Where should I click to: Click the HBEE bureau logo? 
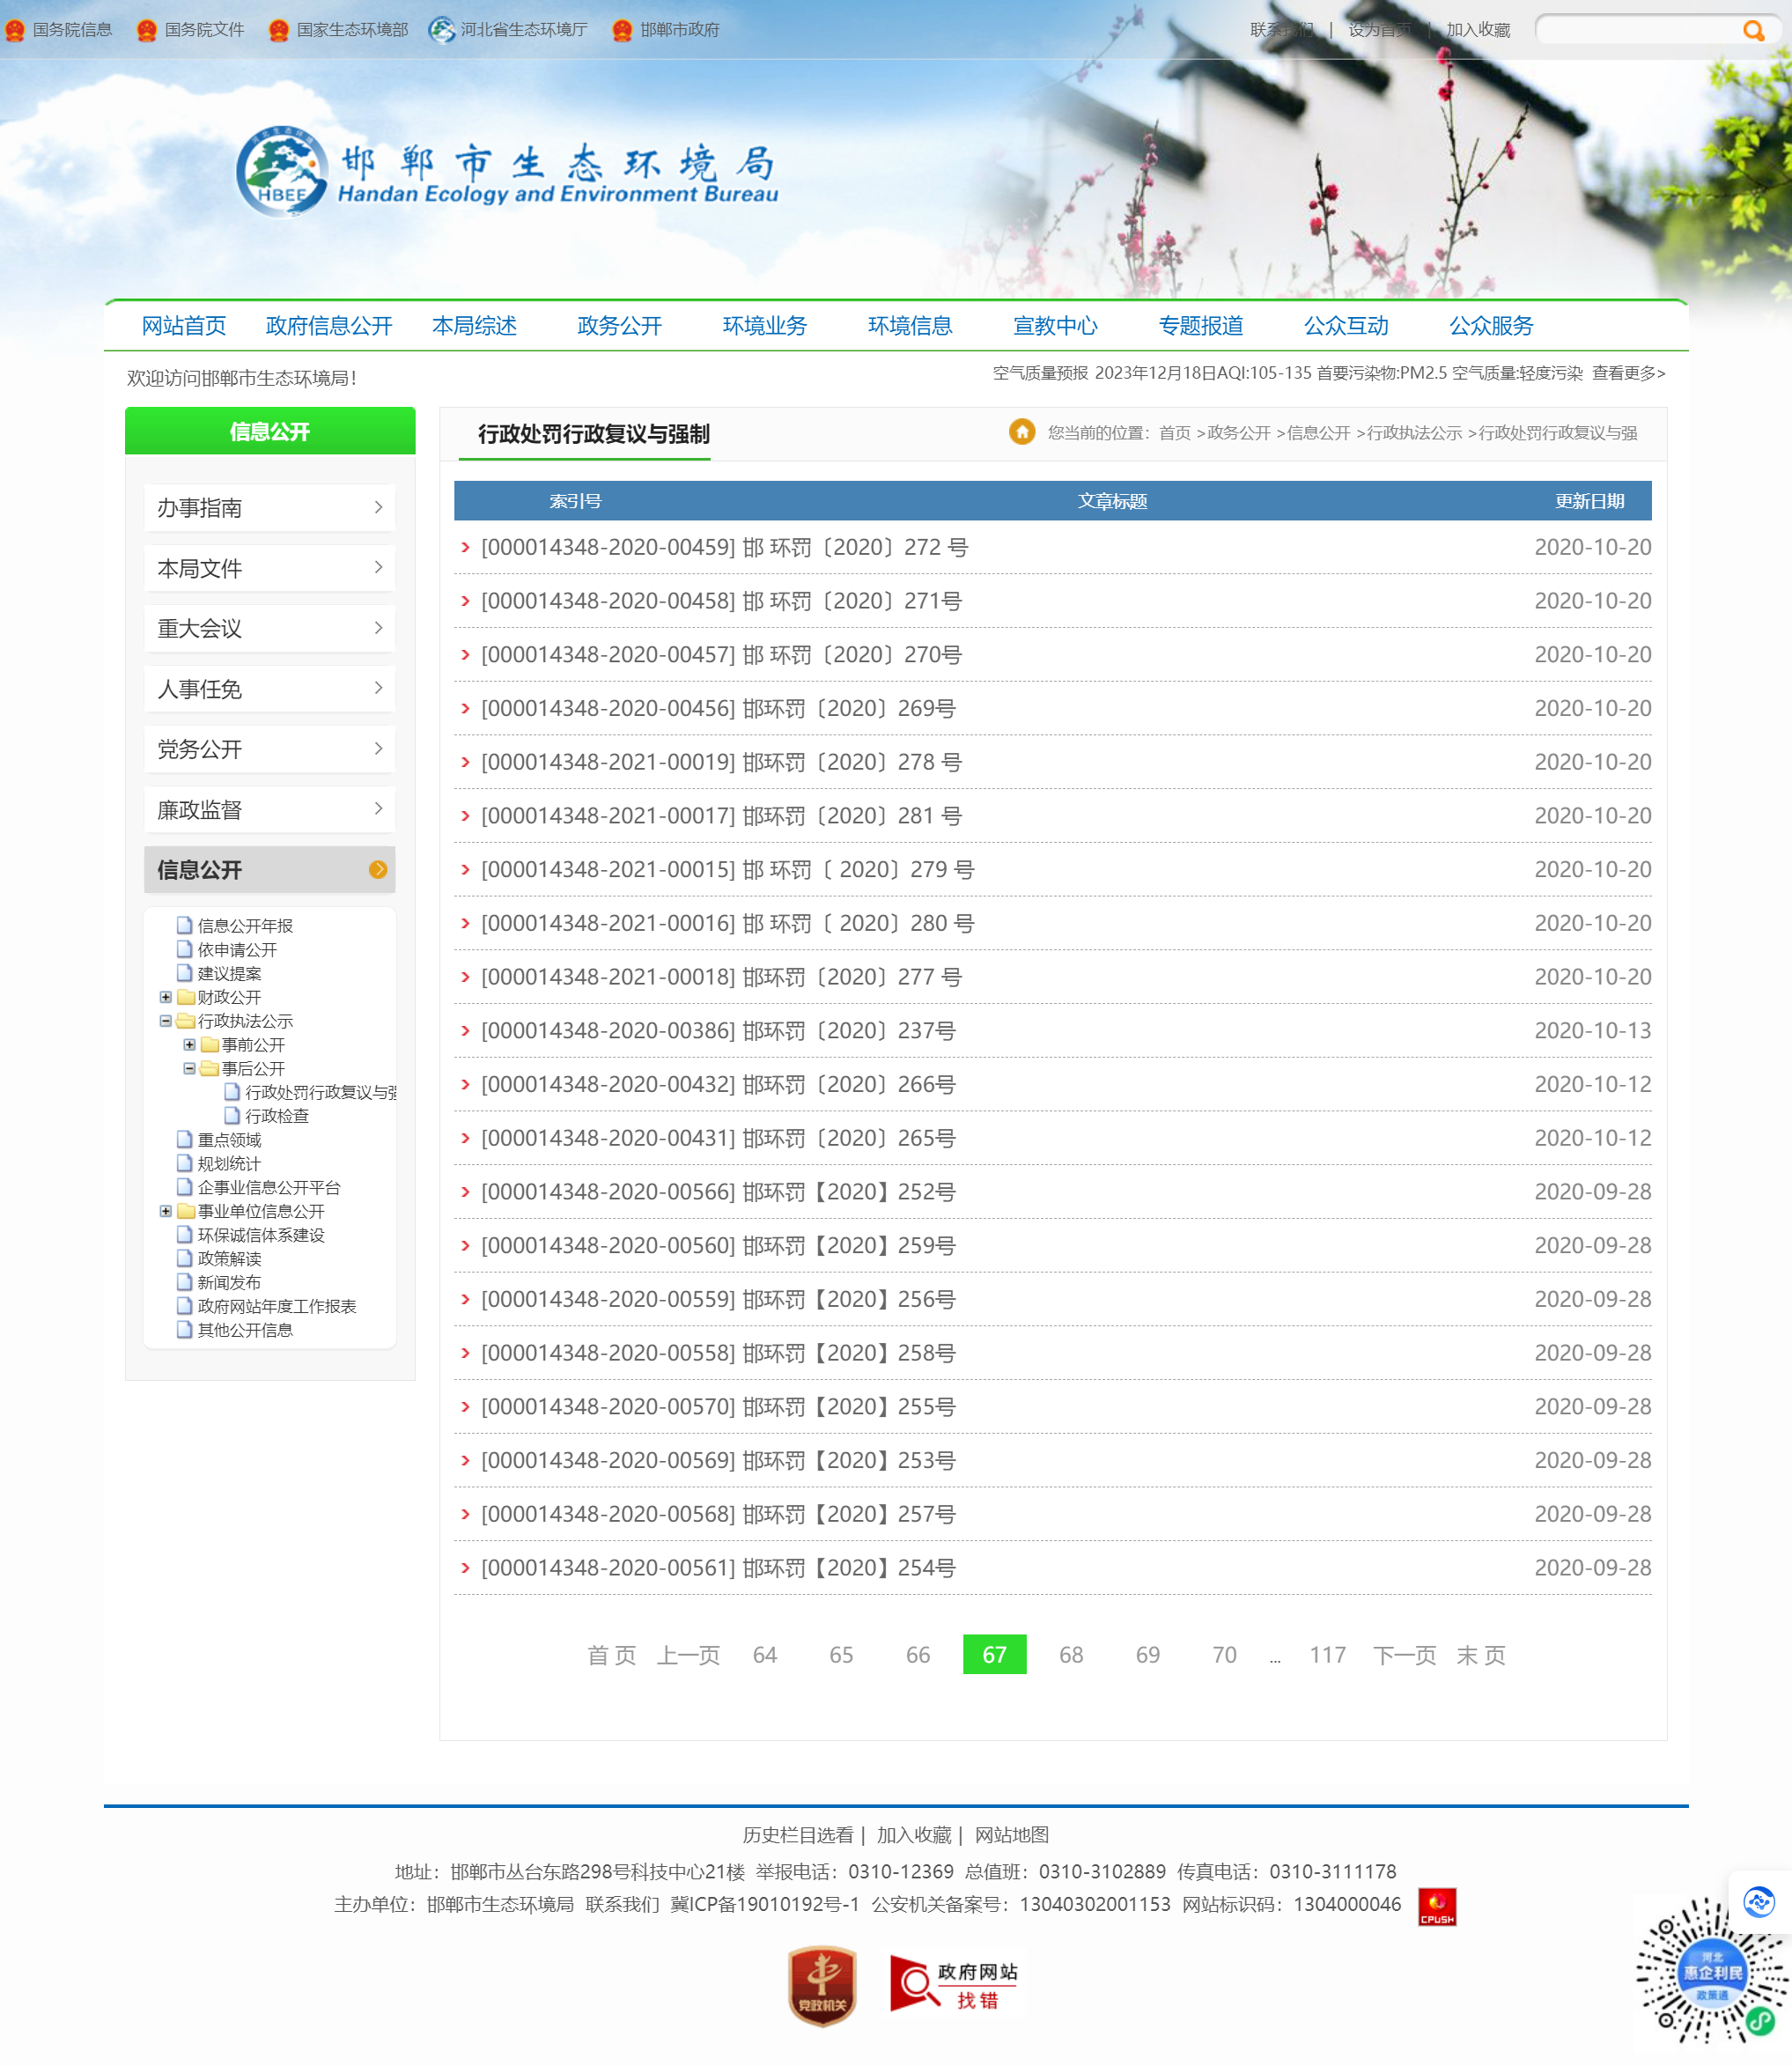pos(282,171)
